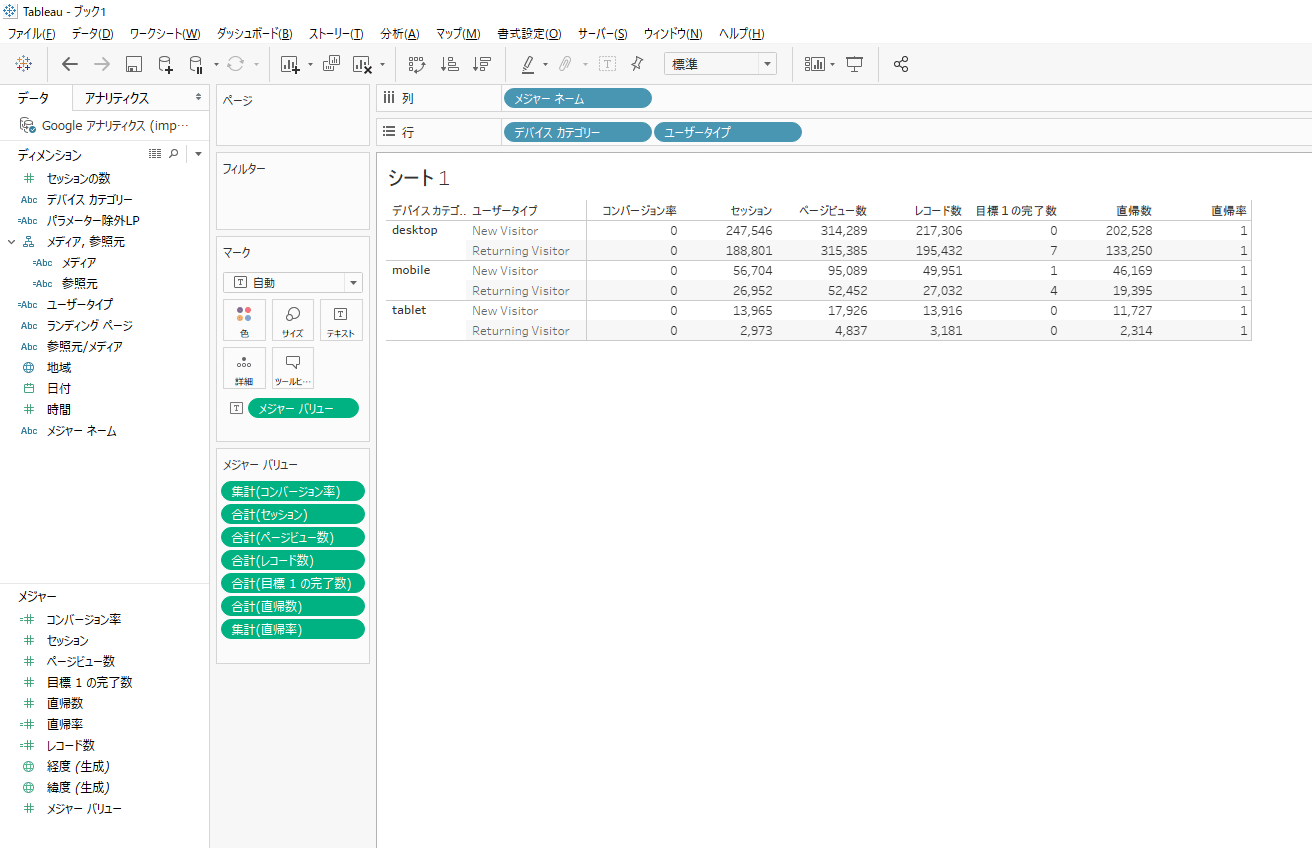This screenshot has width=1312, height=848.
Task: Select the 経度 (生成) measure field
Action: point(78,766)
